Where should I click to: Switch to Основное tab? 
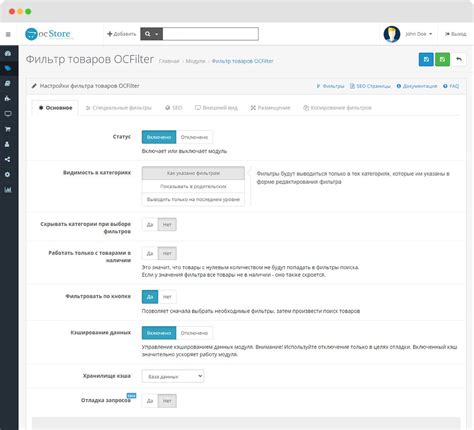(55, 108)
